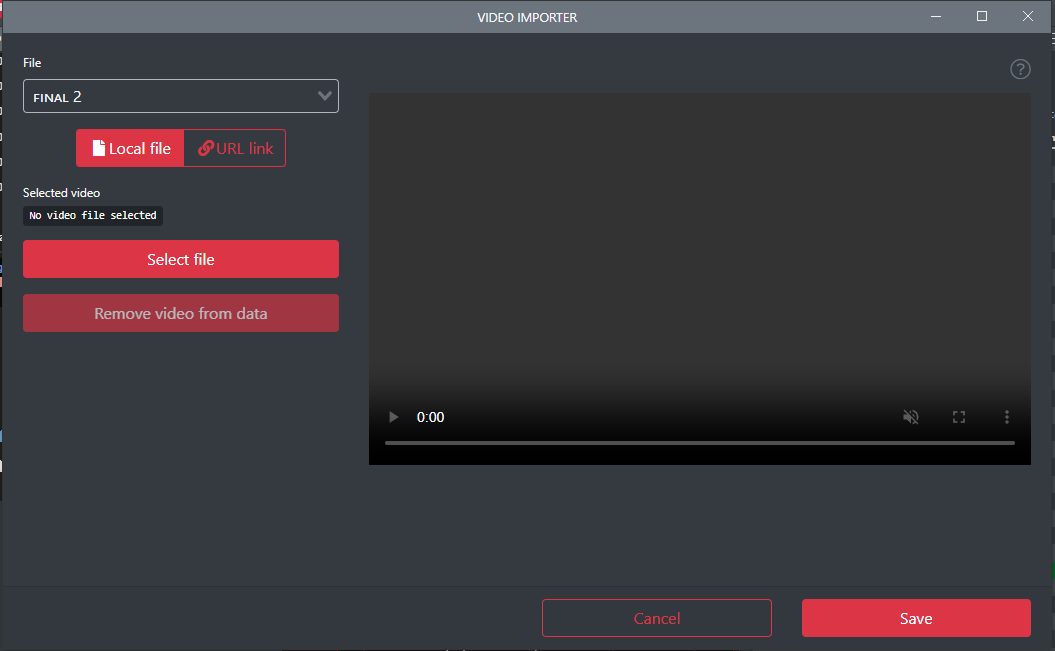Enter fullscreen mode in the video player

tap(958, 417)
